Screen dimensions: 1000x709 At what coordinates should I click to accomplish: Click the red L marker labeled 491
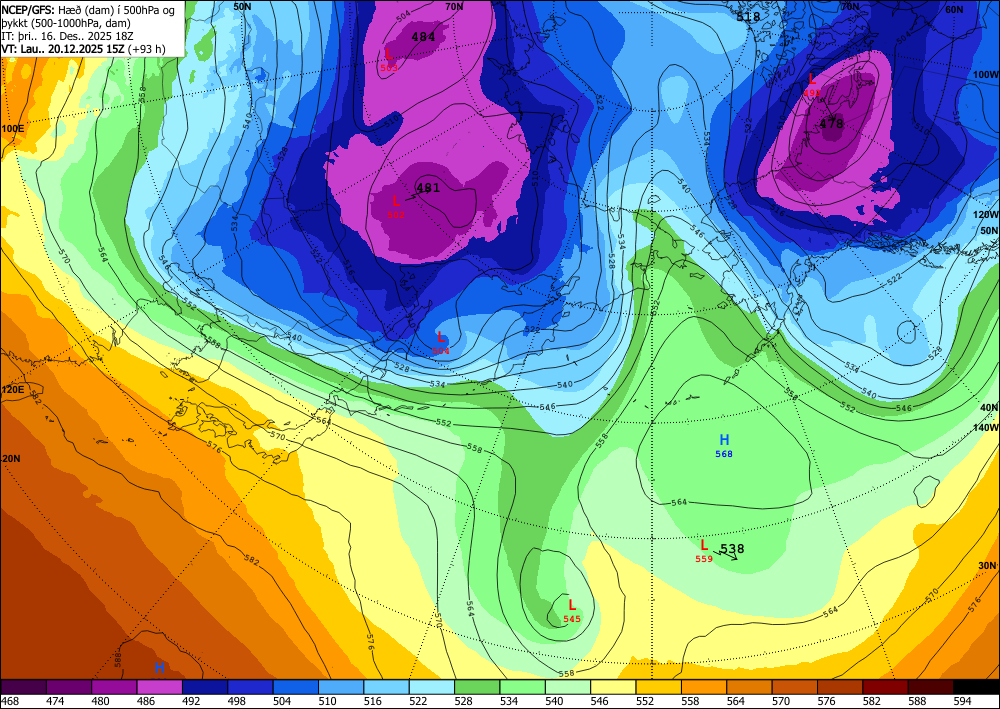[812, 80]
